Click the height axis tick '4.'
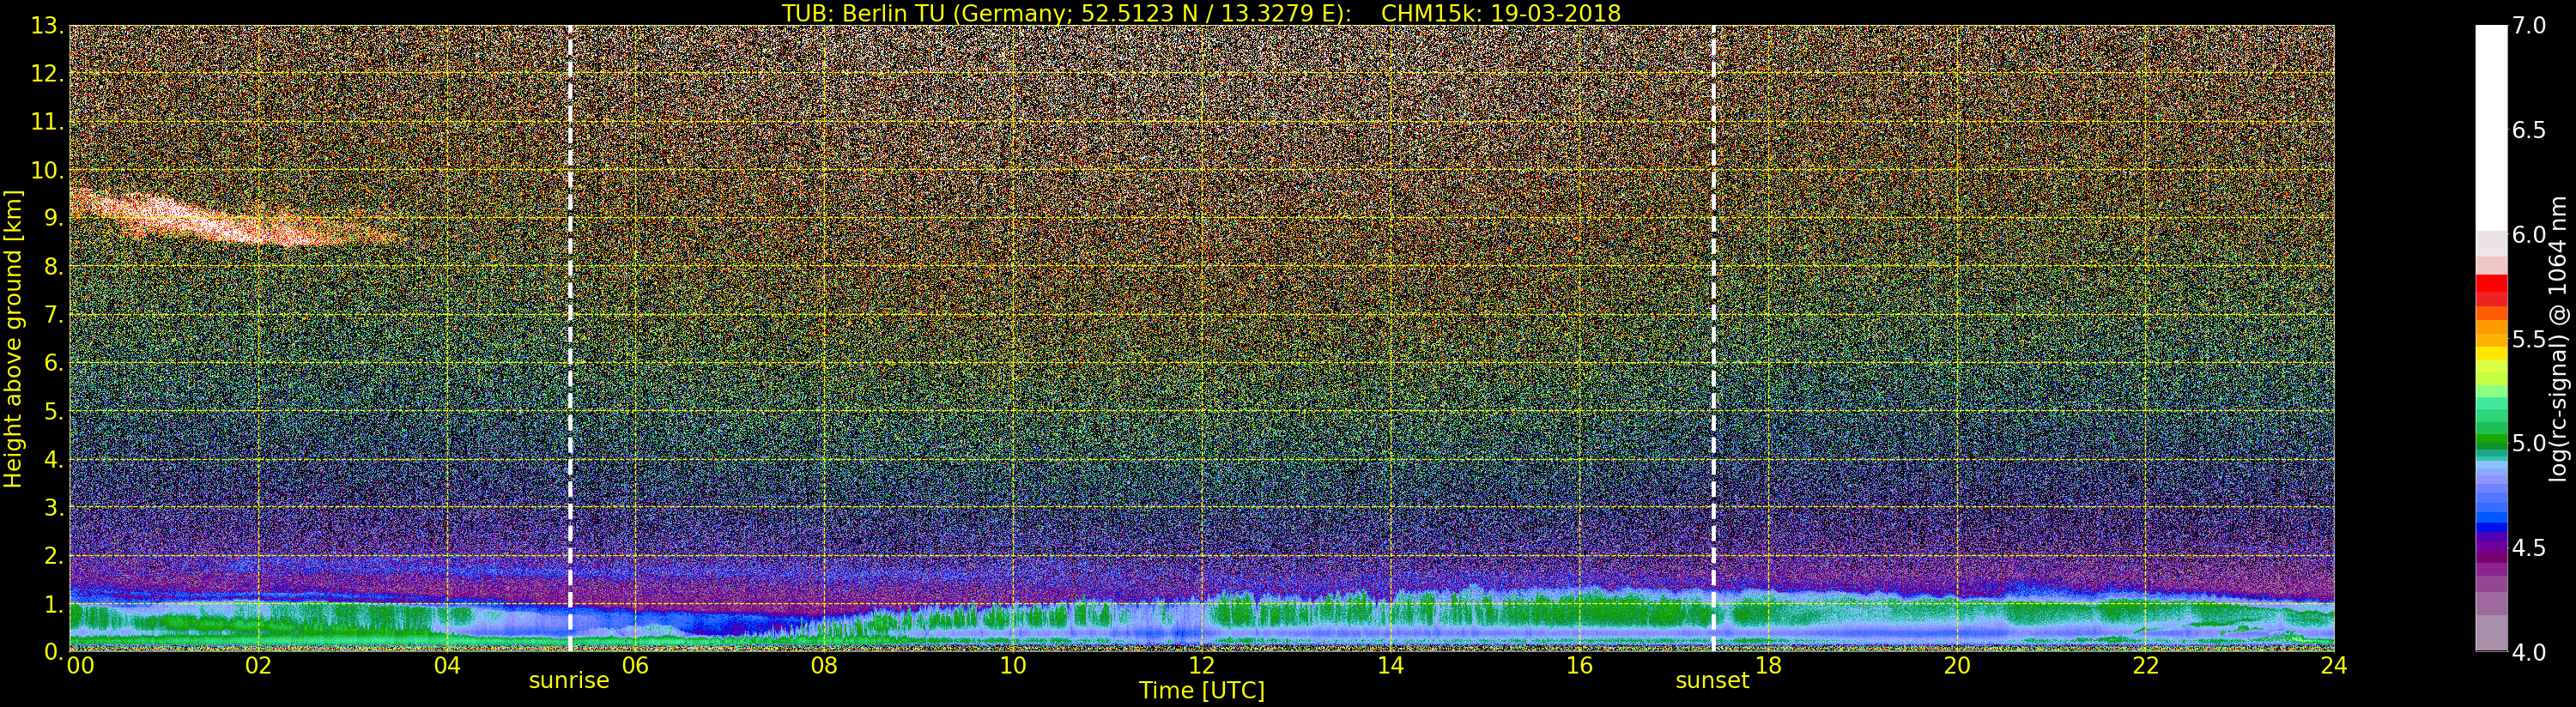 [x=53, y=459]
